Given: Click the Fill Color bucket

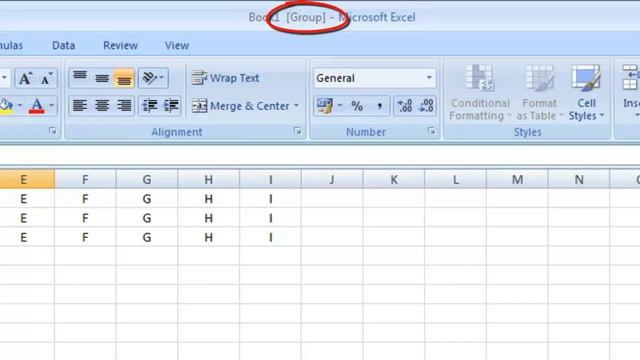Looking at the screenshot, I should tap(7, 106).
